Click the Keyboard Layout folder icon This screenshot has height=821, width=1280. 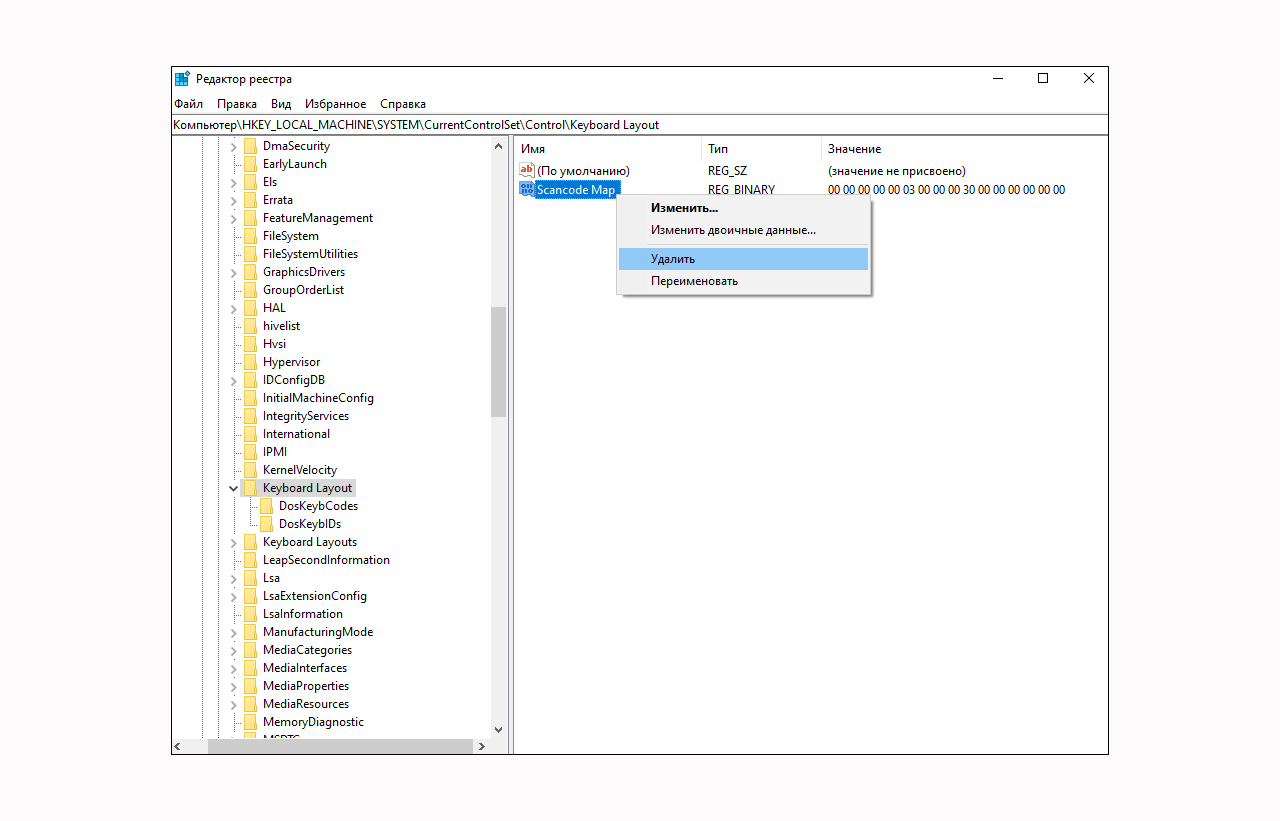point(250,488)
